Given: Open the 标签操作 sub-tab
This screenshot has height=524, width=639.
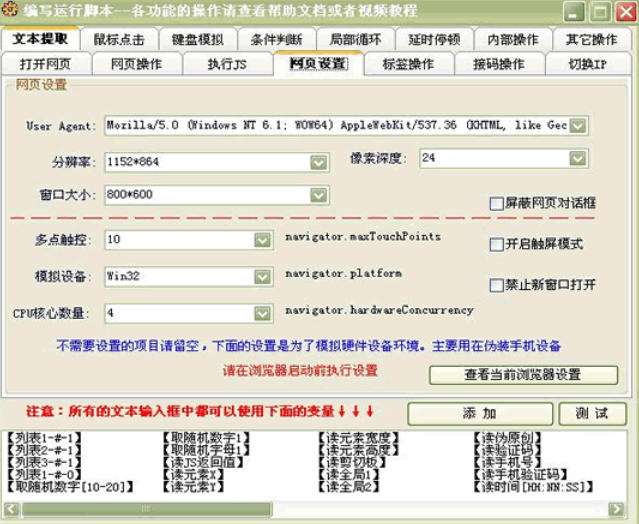Looking at the screenshot, I should [409, 64].
